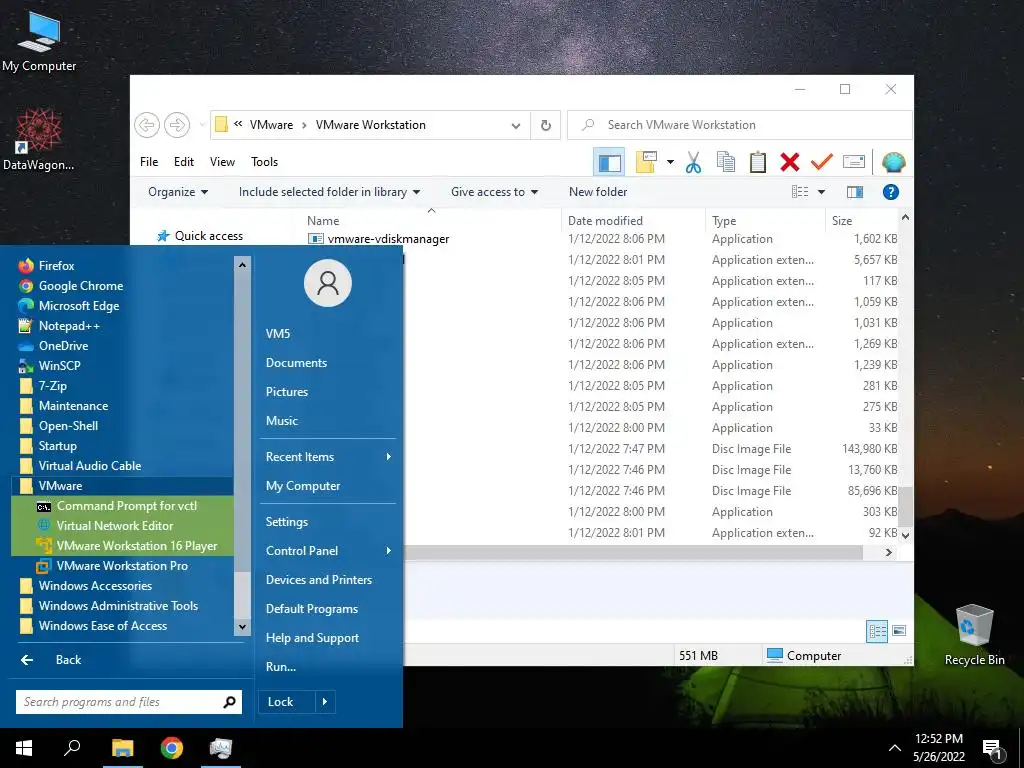
Task: Open the change view dropdown arrow
Action: click(822, 192)
